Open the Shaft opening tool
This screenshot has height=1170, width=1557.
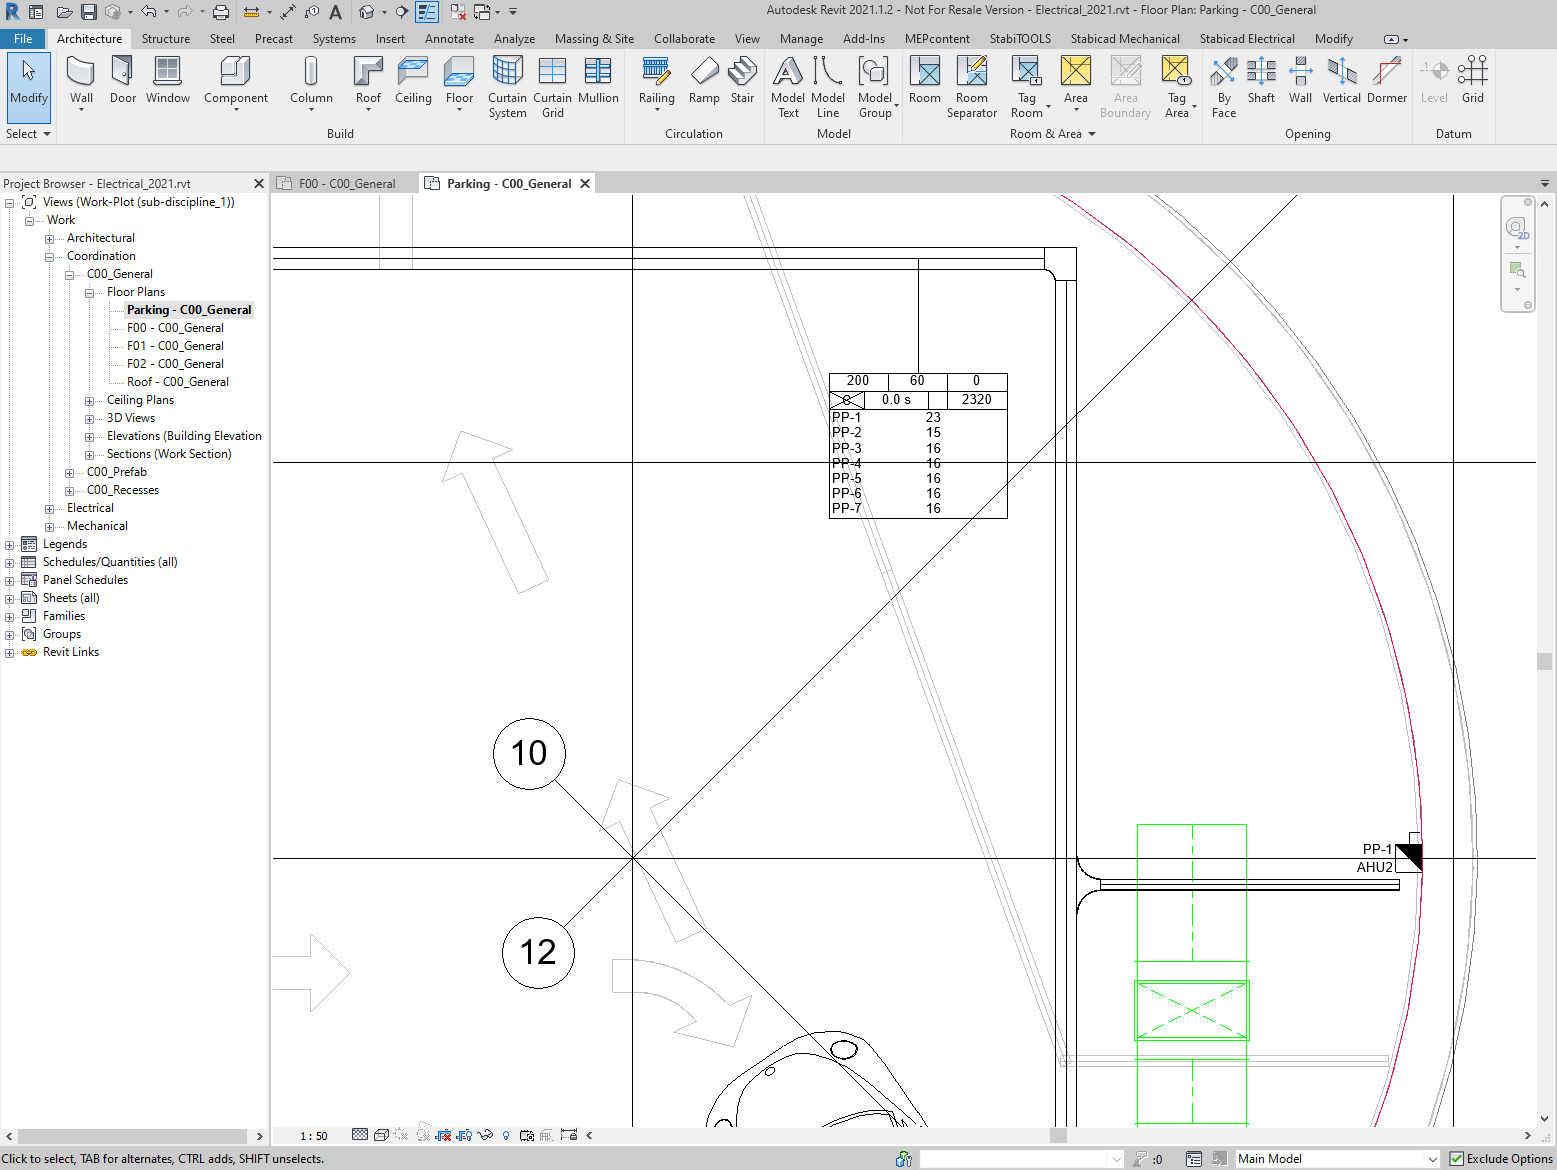(x=1261, y=80)
